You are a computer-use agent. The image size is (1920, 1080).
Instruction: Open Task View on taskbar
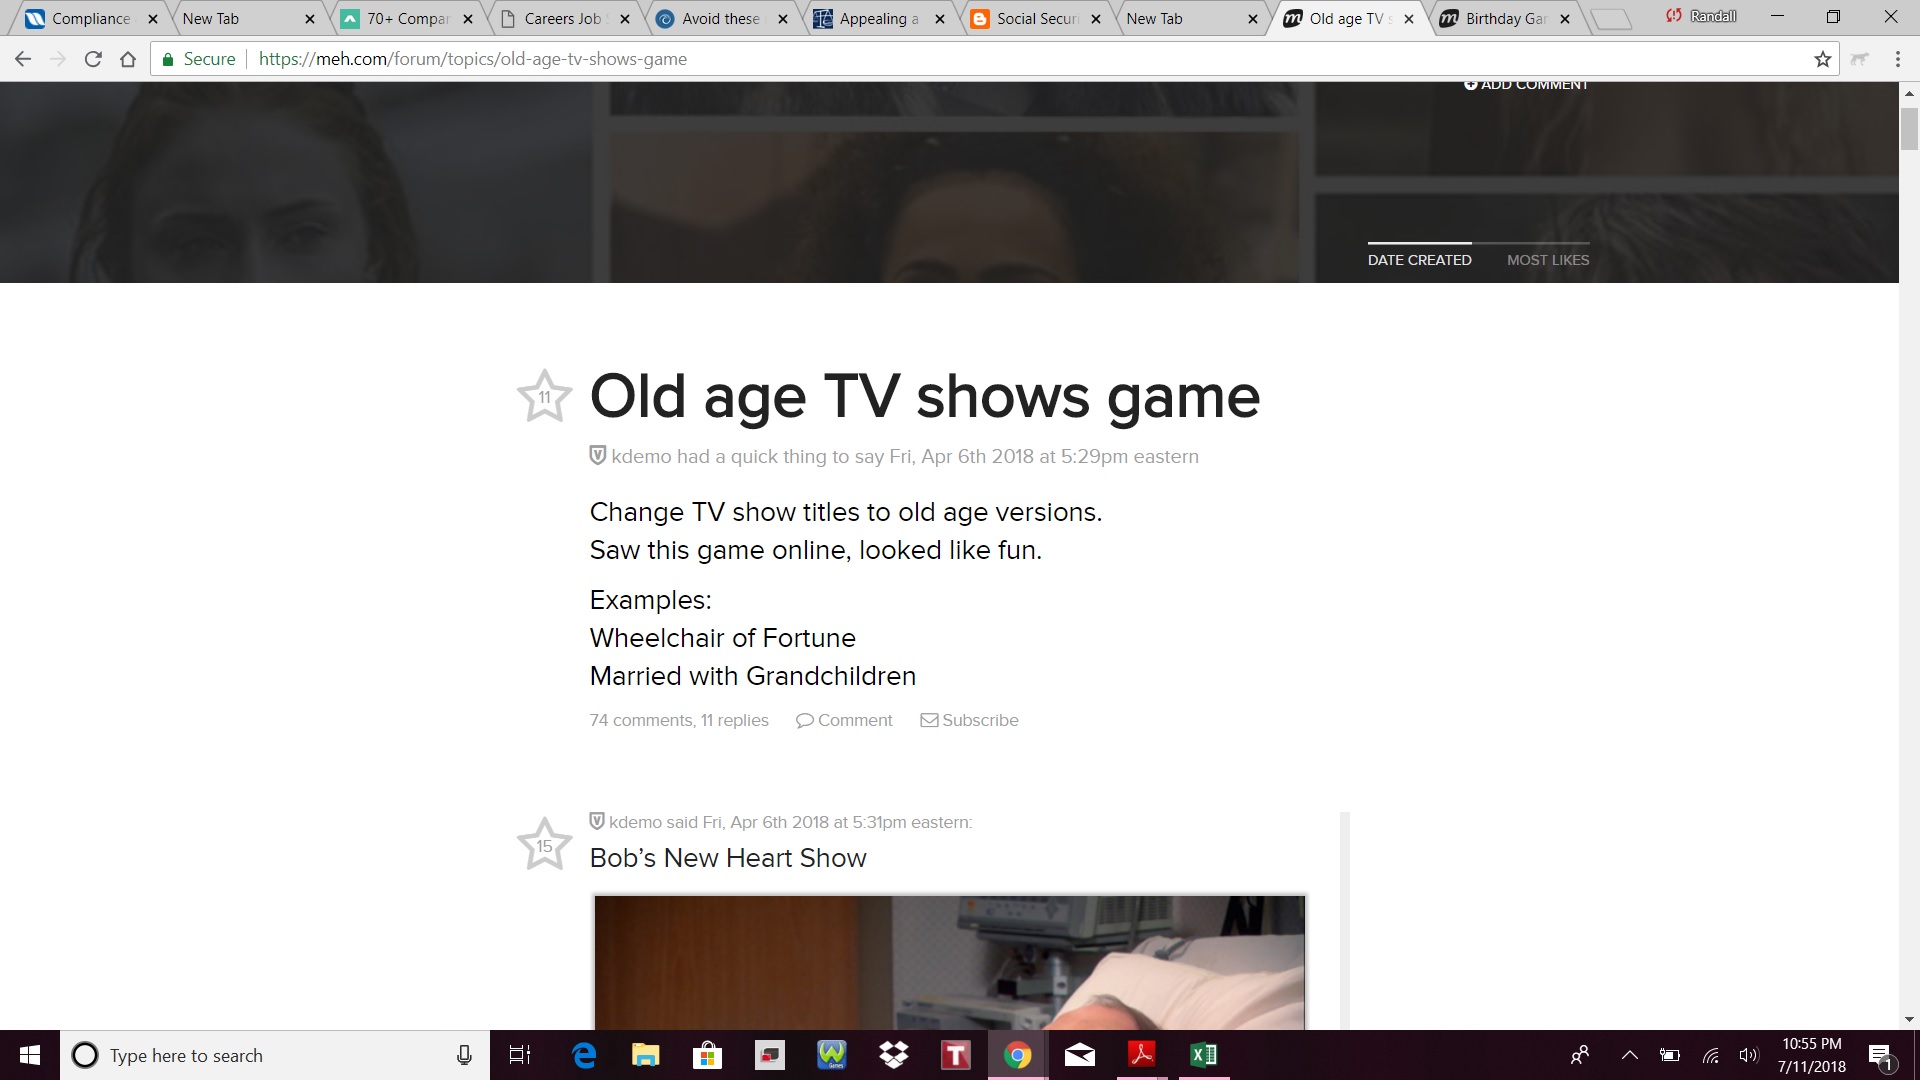[x=520, y=1055]
